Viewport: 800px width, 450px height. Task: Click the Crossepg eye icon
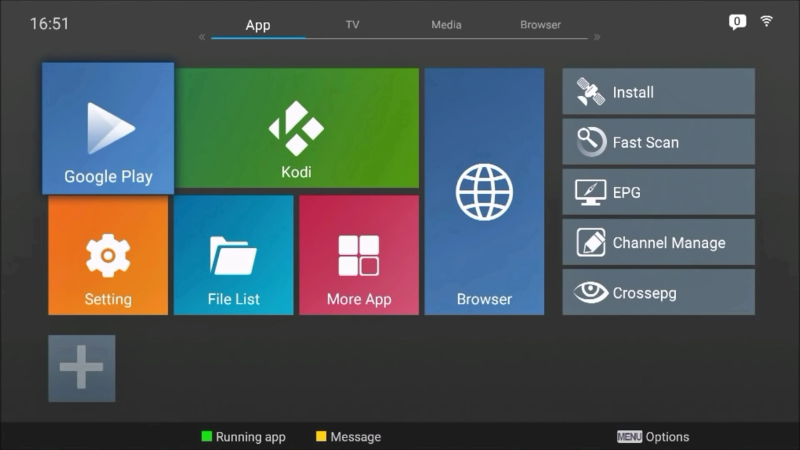tap(590, 292)
